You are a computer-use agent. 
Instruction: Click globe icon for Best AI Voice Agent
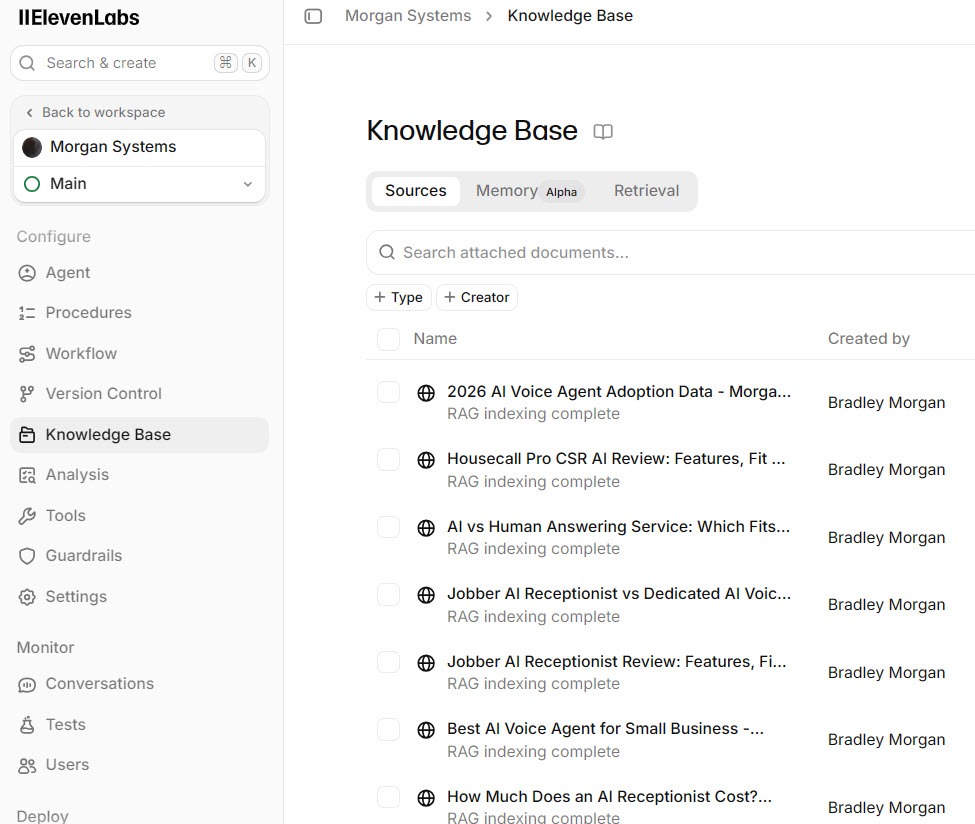[x=426, y=730]
